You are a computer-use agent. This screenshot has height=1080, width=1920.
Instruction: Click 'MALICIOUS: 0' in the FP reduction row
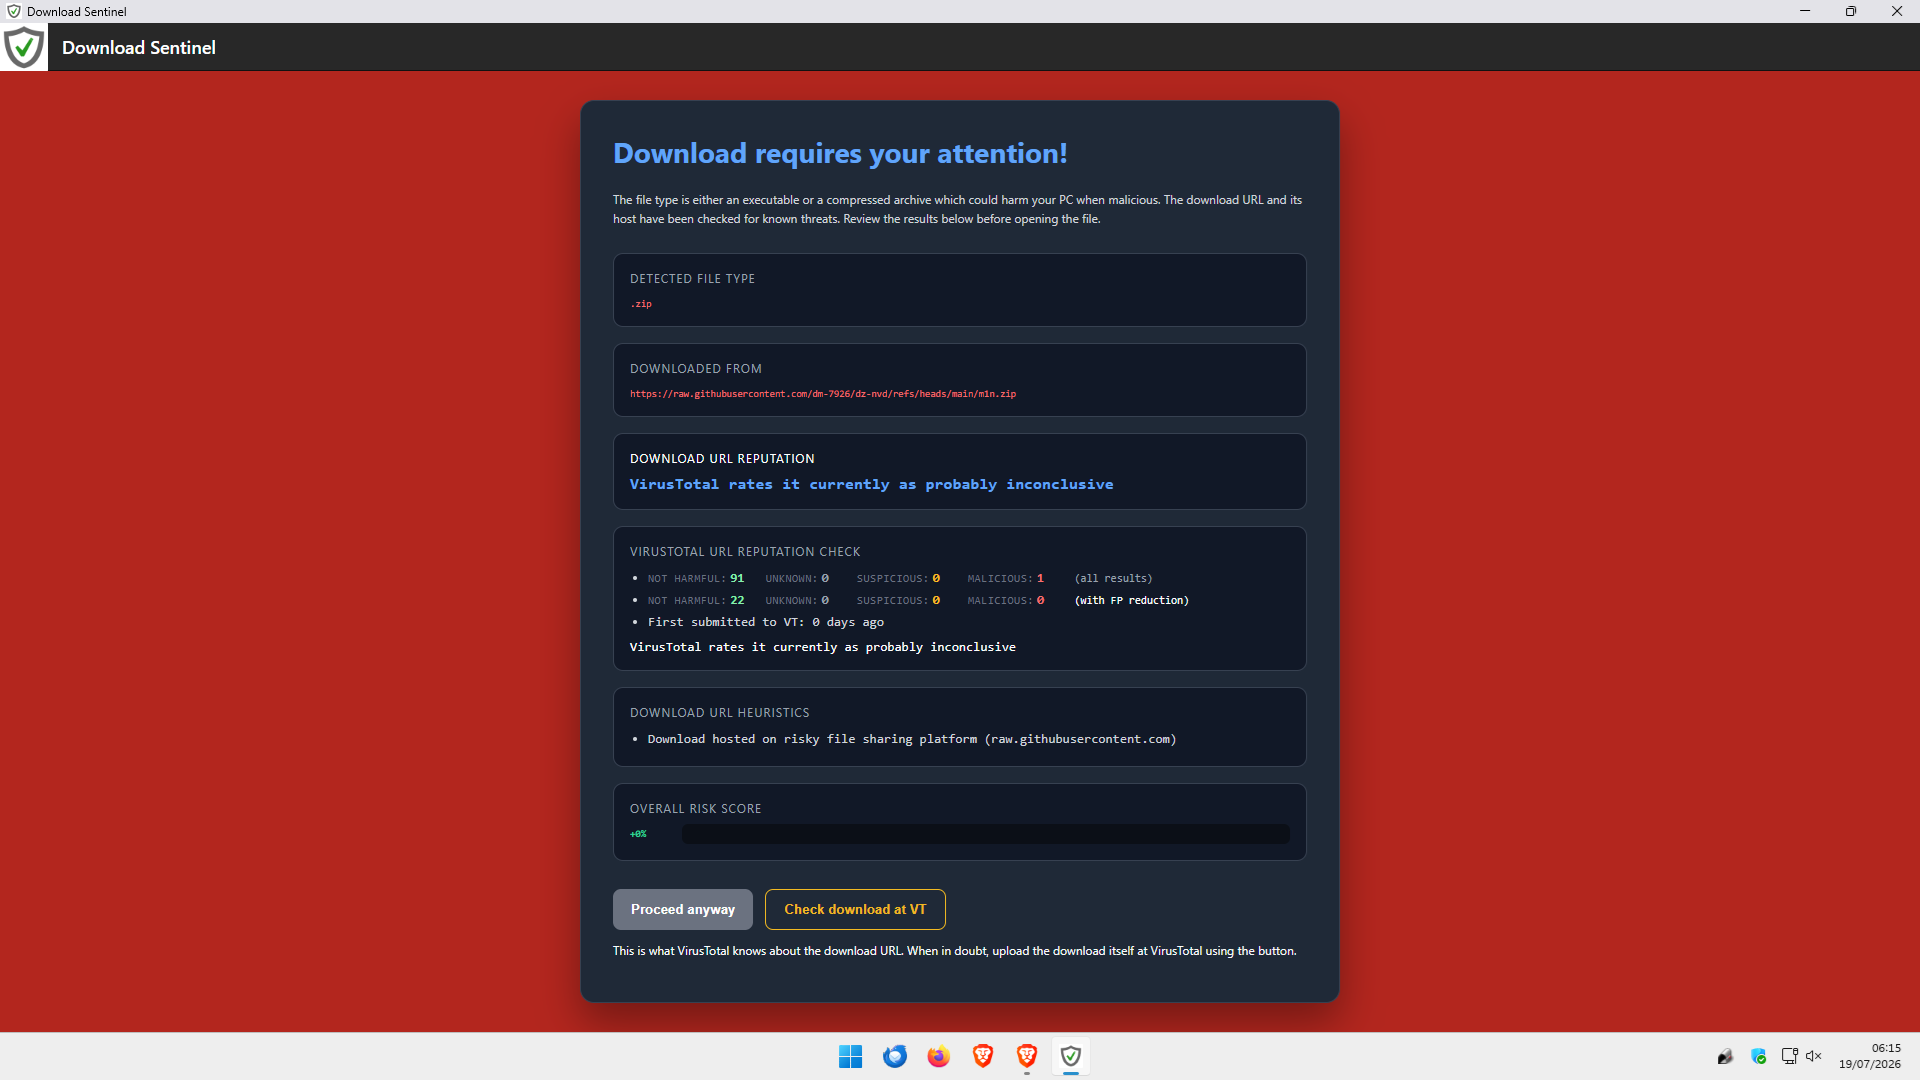point(1005,600)
